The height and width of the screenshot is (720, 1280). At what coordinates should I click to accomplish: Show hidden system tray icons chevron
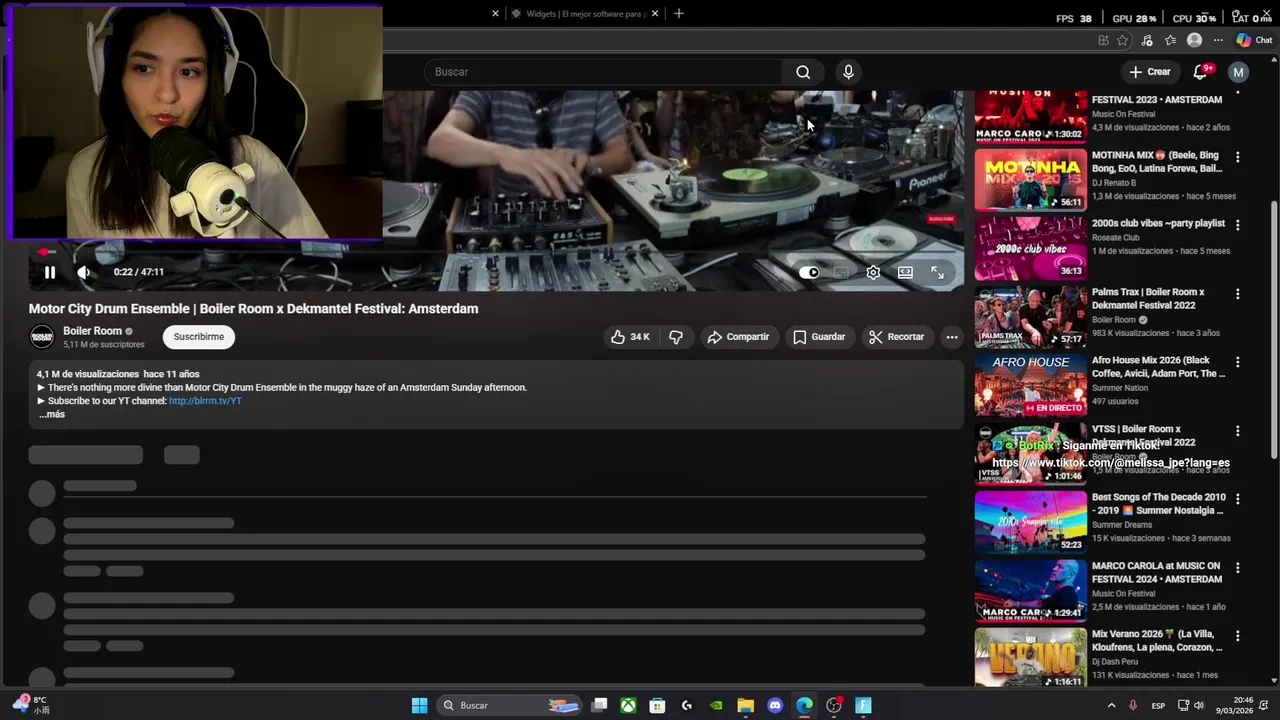pos(1111,705)
